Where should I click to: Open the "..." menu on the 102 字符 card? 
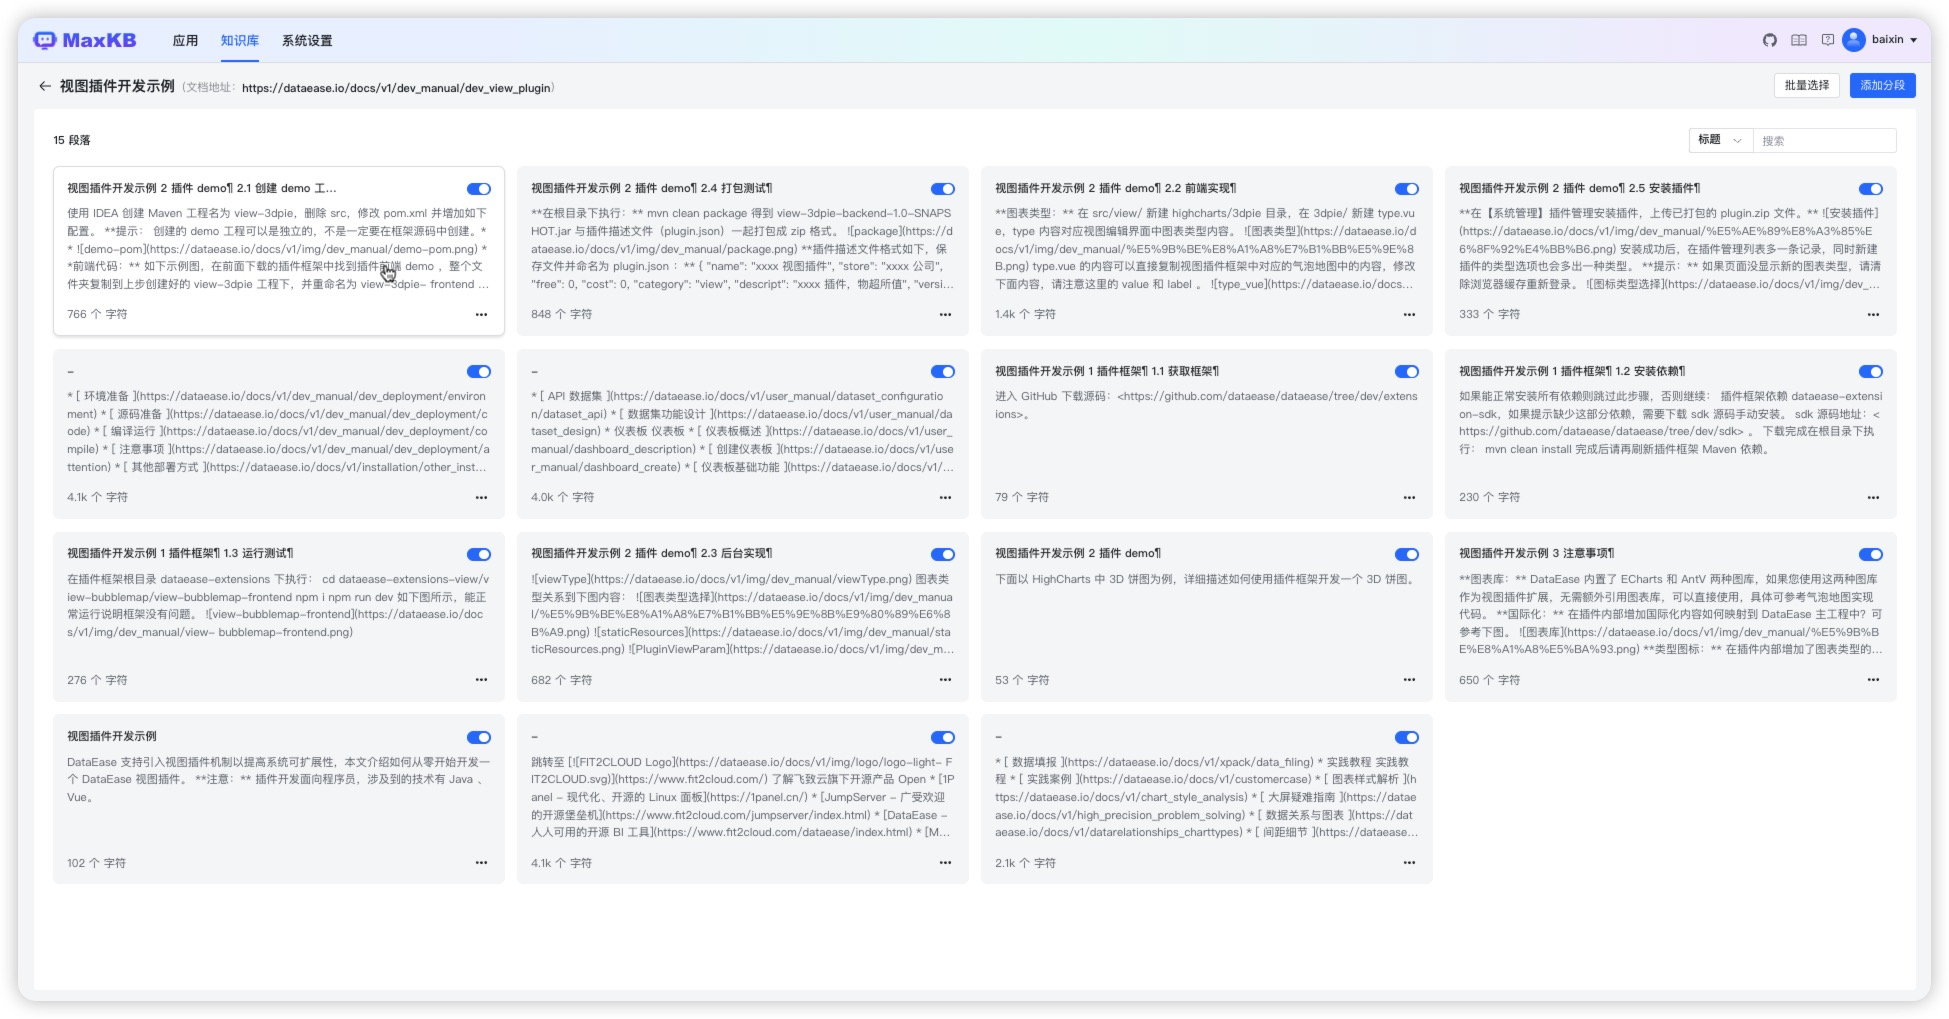[481, 862]
